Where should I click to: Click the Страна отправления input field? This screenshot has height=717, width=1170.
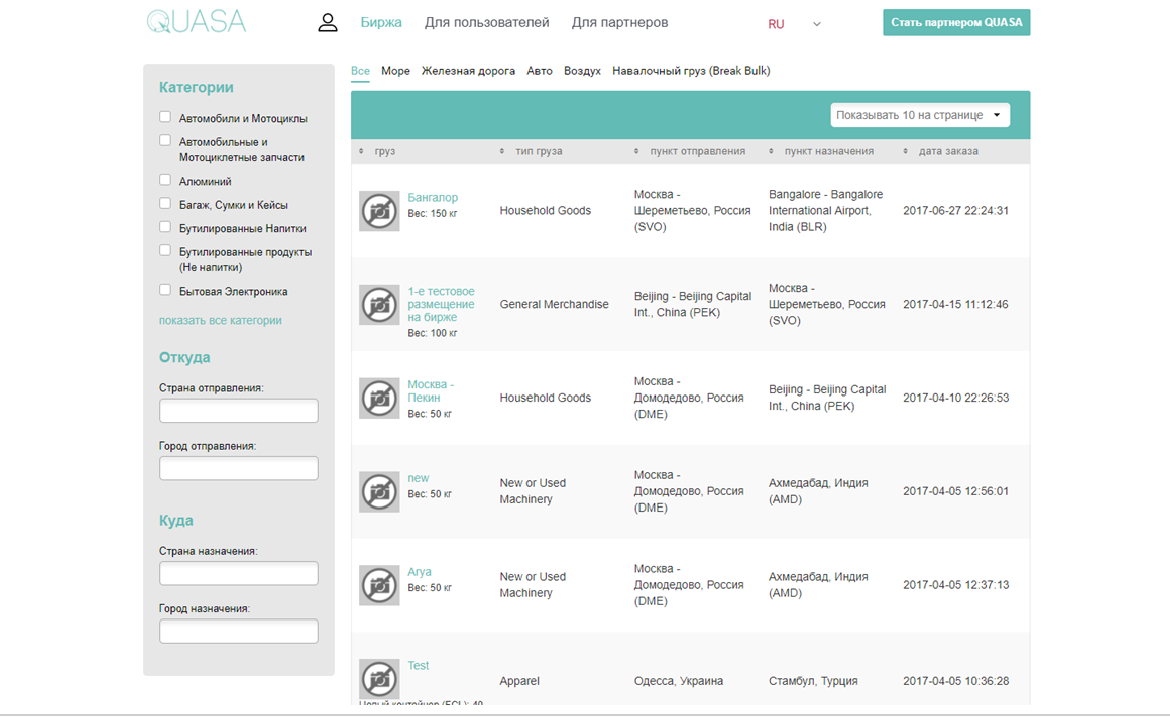coord(238,411)
